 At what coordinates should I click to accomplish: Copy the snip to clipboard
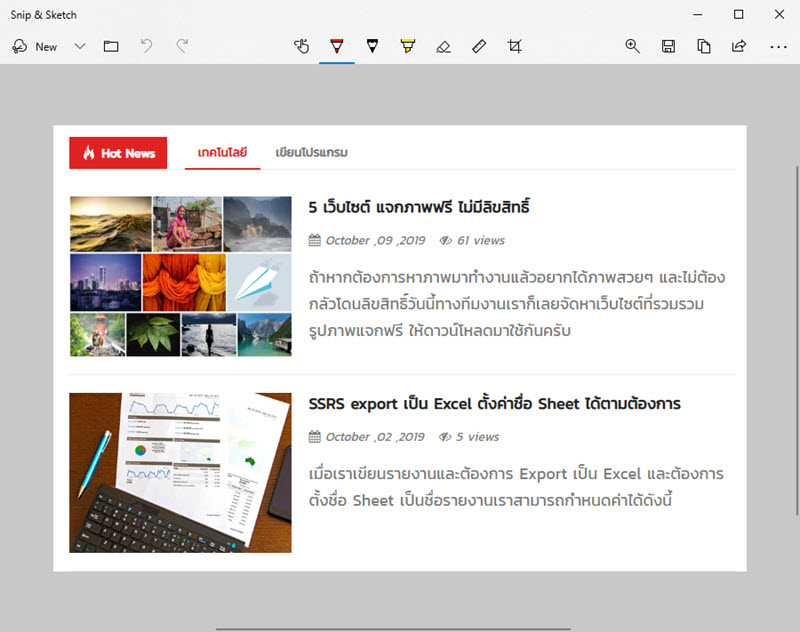coord(704,46)
